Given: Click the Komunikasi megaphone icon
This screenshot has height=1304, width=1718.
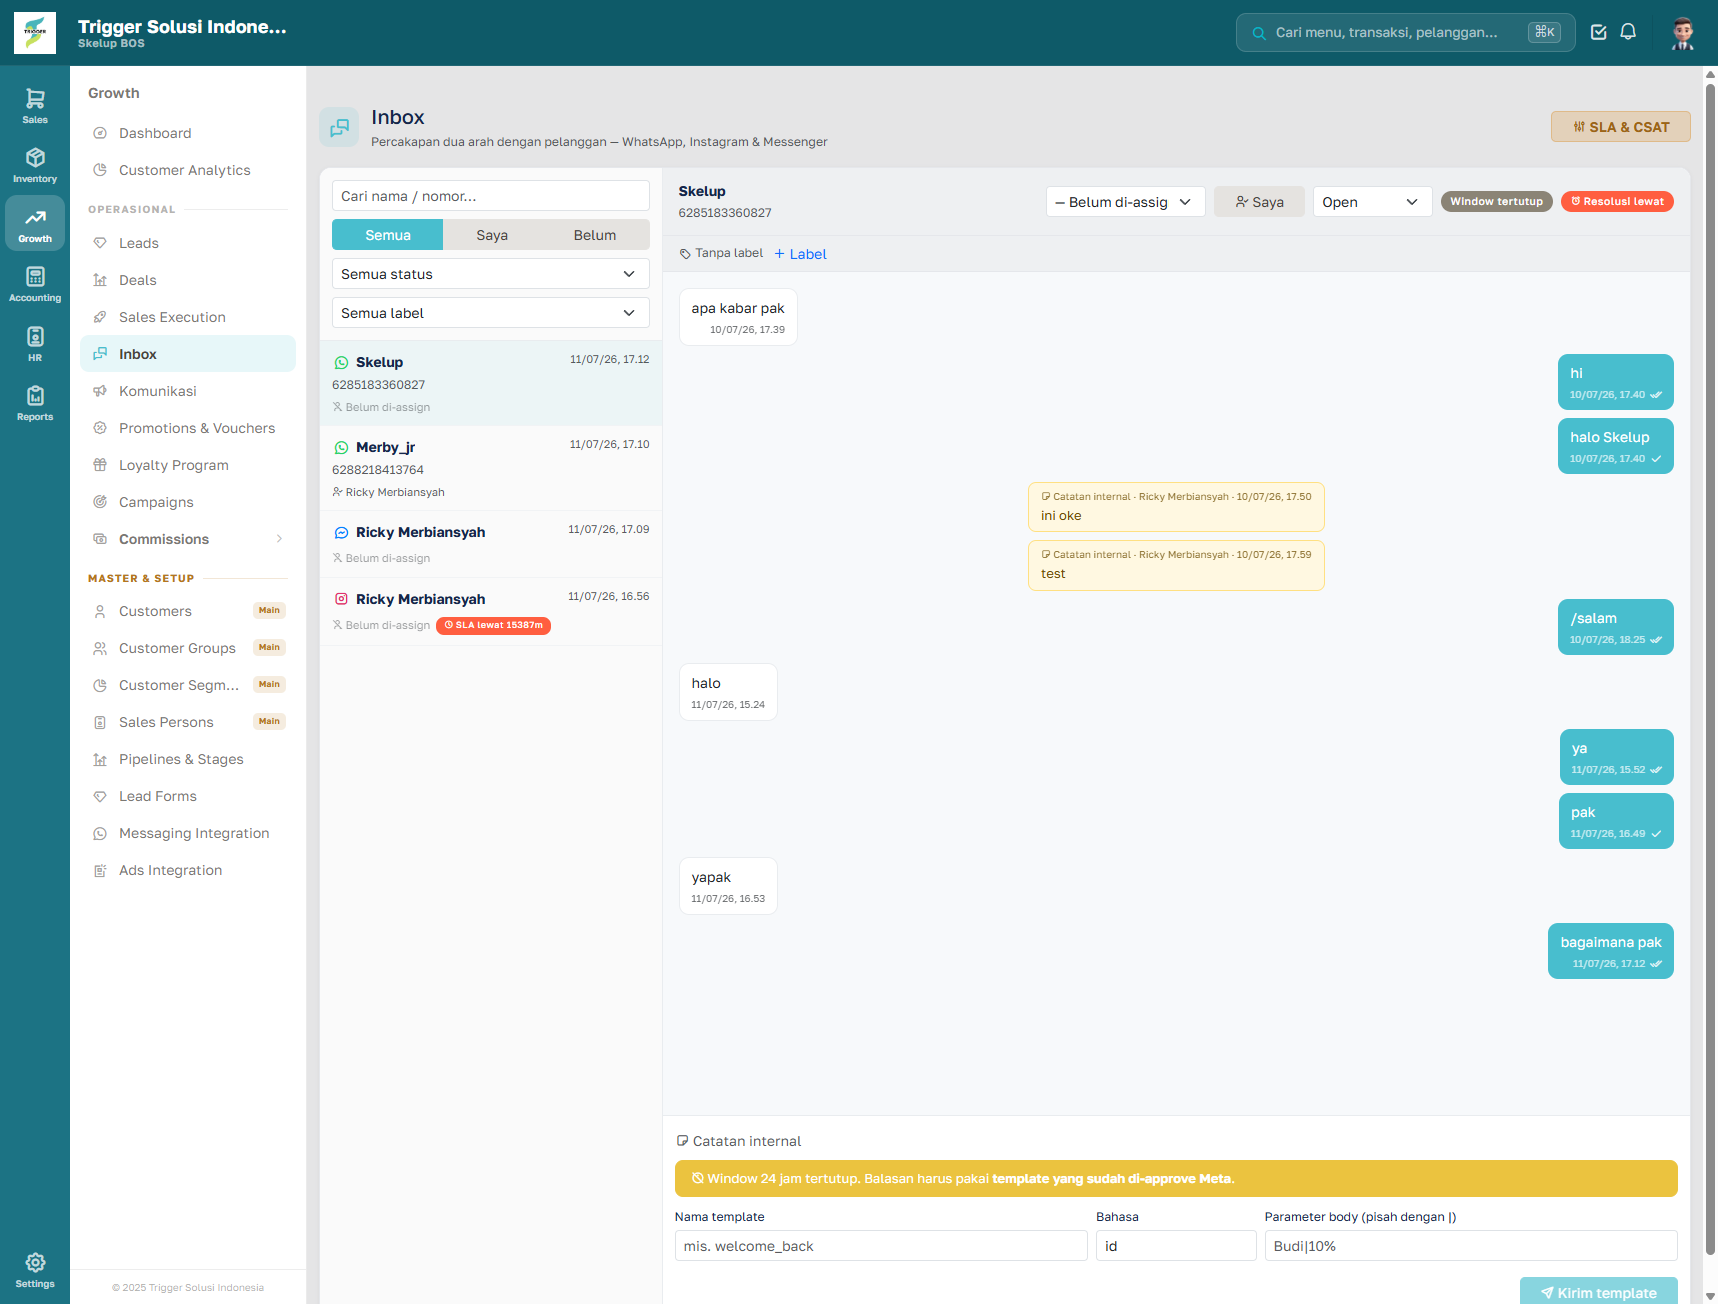Looking at the screenshot, I should [x=100, y=391].
